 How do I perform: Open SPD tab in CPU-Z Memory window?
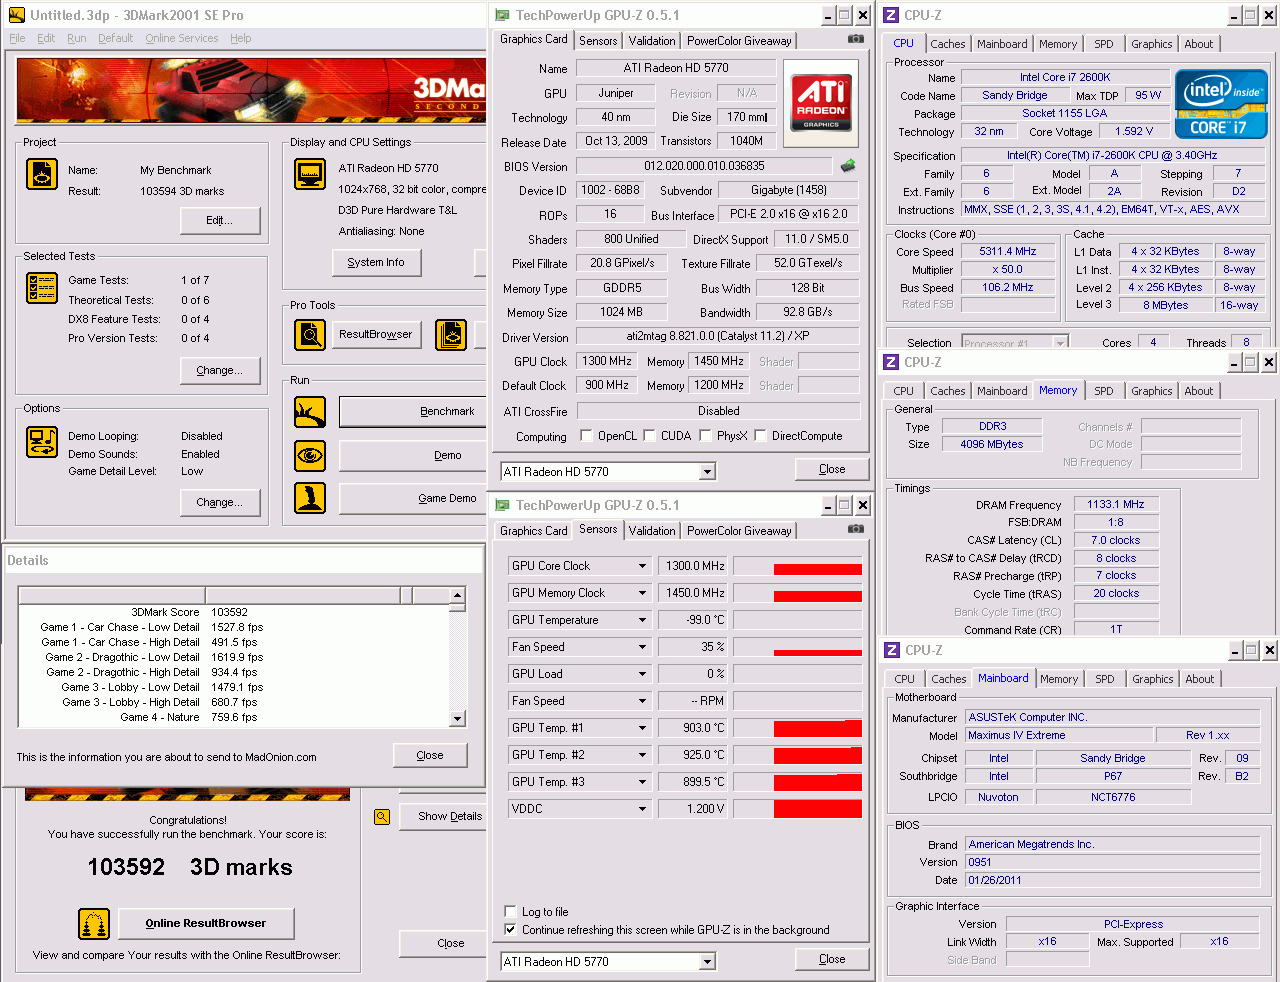1104,391
